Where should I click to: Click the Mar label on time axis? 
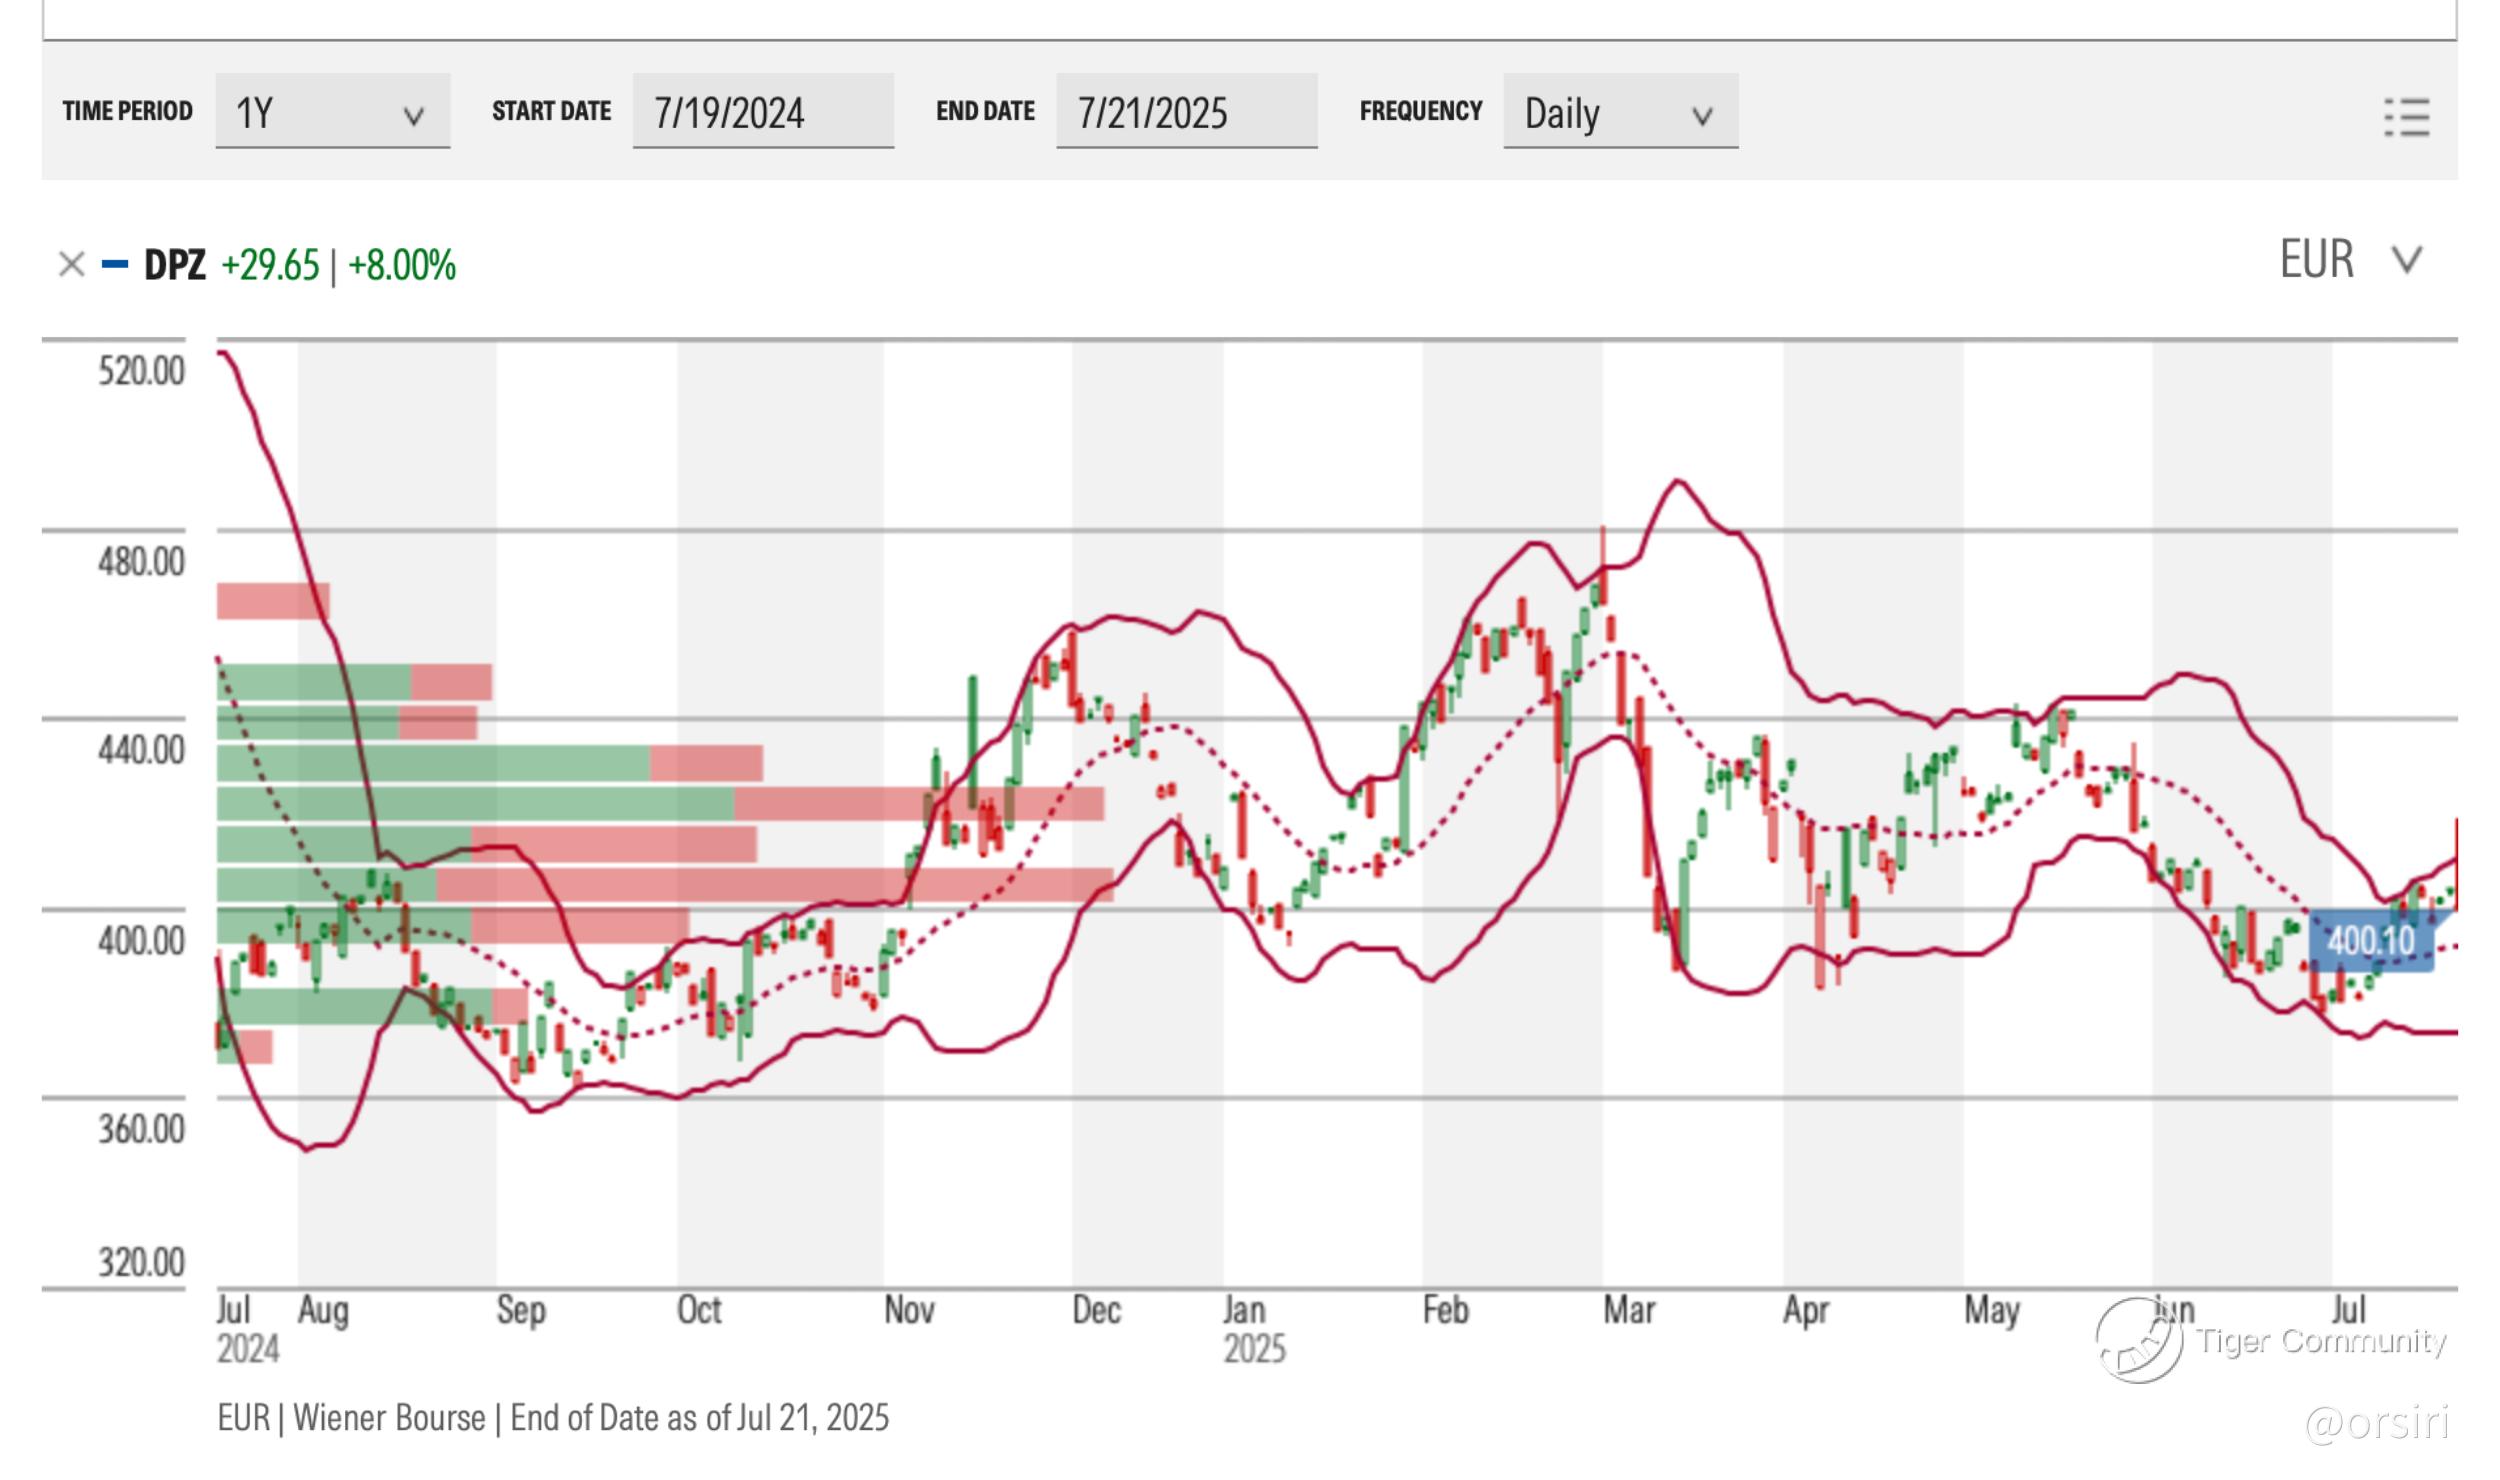coord(1628,1310)
